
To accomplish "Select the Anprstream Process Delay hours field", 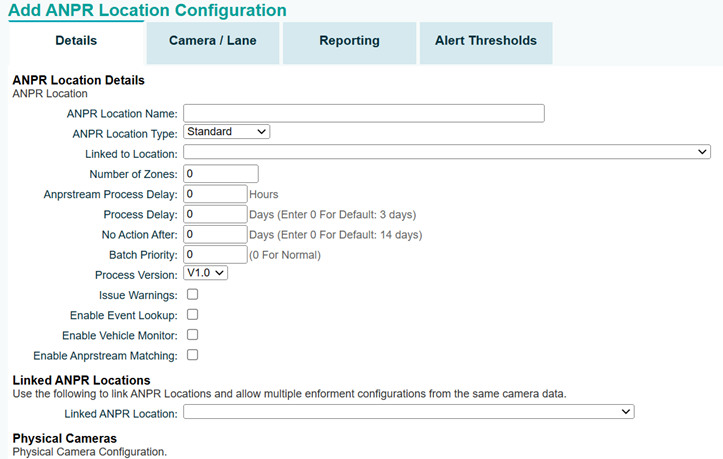I will pos(215,194).
